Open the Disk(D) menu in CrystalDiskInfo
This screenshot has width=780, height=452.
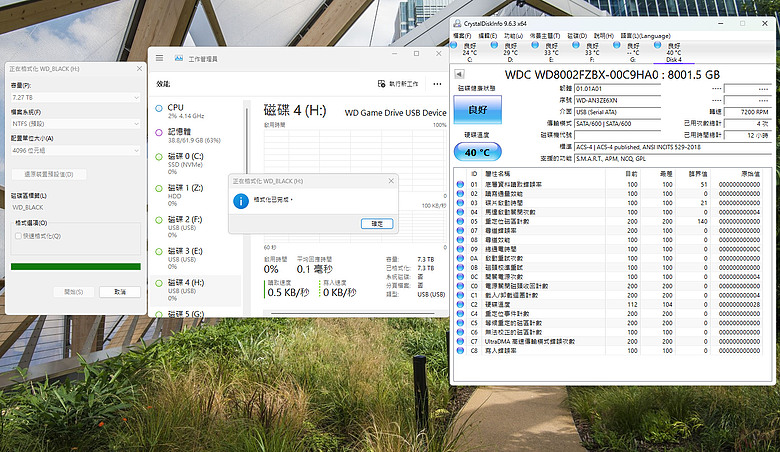(x=577, y=36)
